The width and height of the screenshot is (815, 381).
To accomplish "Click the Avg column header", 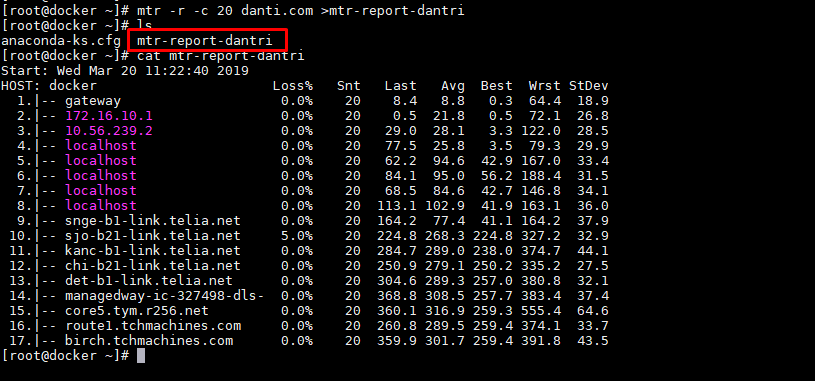I will (453, 86).
